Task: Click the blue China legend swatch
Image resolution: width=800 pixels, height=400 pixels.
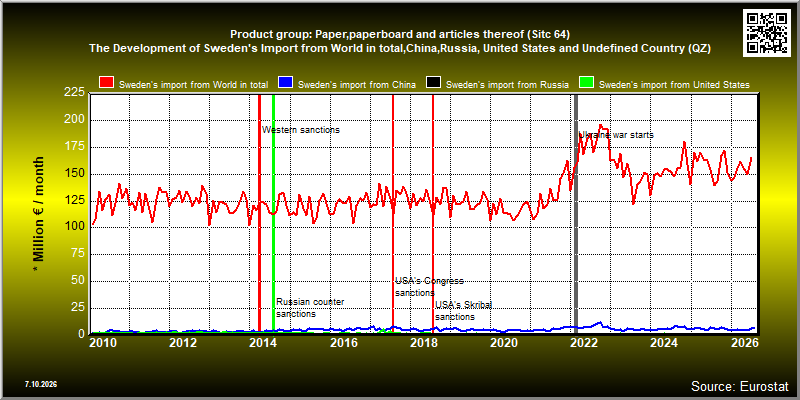Action: [286, 84]
